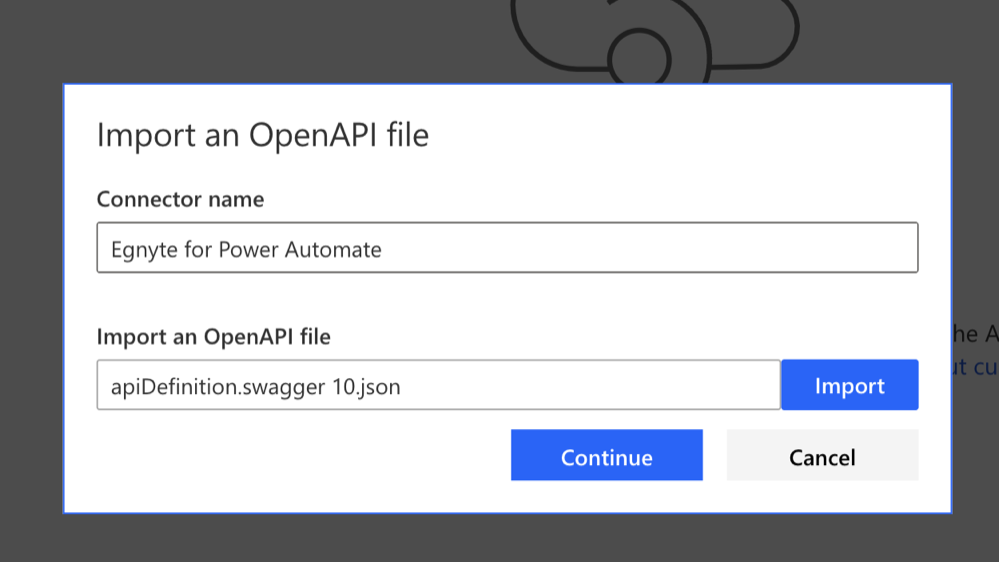Click the 'Connector name' label
999x562 pixels.
pyautogui.click(x=180, y=199)
